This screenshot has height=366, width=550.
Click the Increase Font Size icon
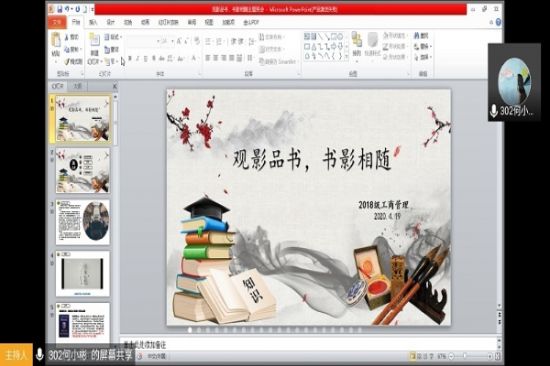(179, 41)
